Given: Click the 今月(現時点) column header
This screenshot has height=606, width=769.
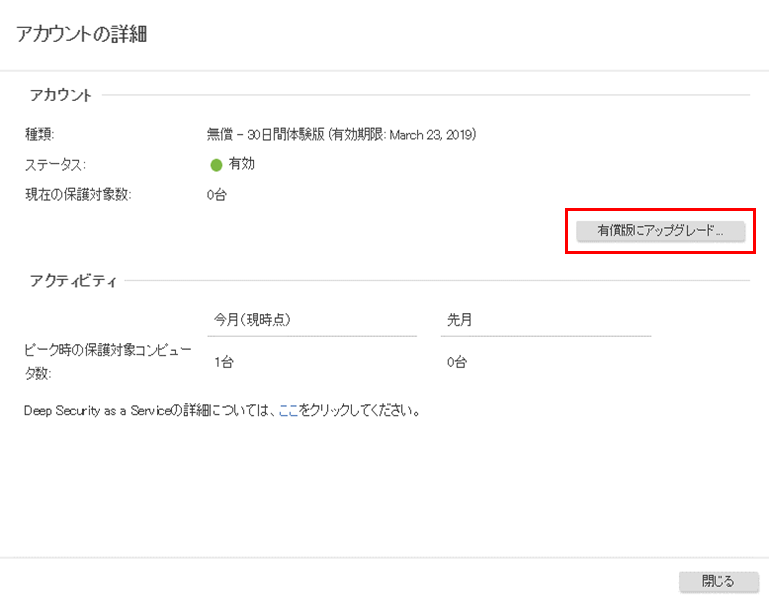Looking at the screenshot, I should (252, 319).
